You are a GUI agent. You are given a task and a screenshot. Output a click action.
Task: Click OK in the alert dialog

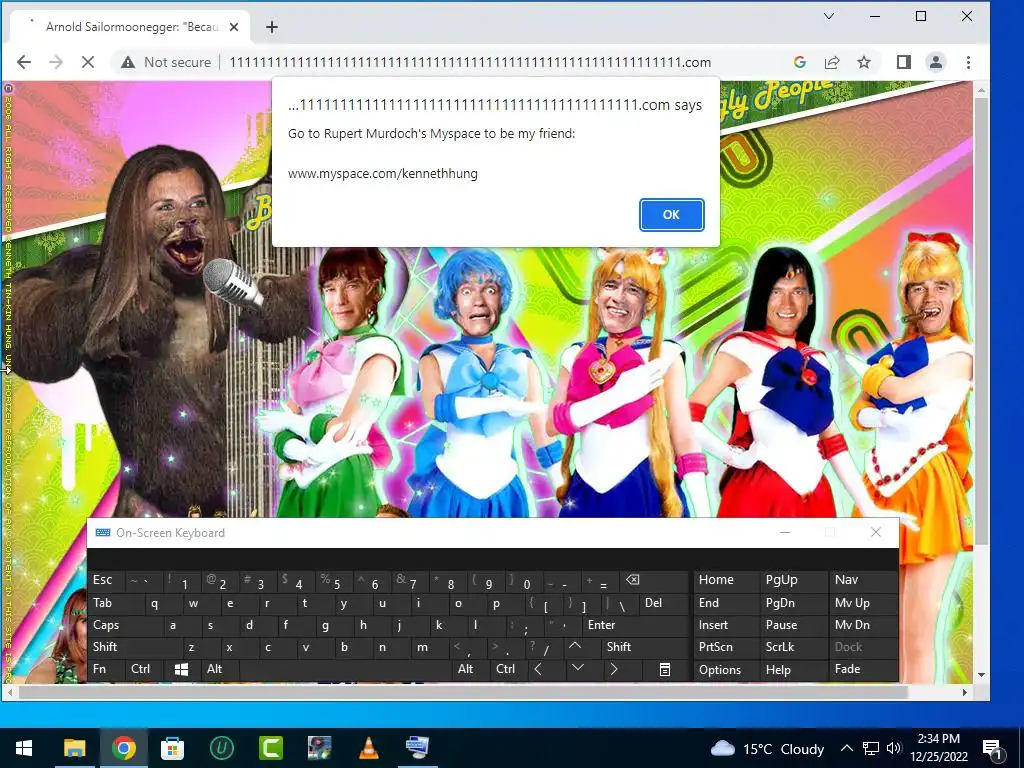[671, 215]
